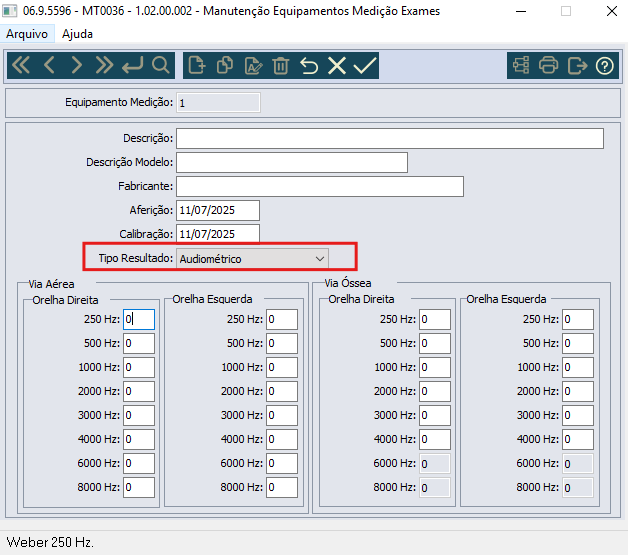The image size is (628, 555).
Task: Click the Descrição text field
Action: click(x=390, y=139)
